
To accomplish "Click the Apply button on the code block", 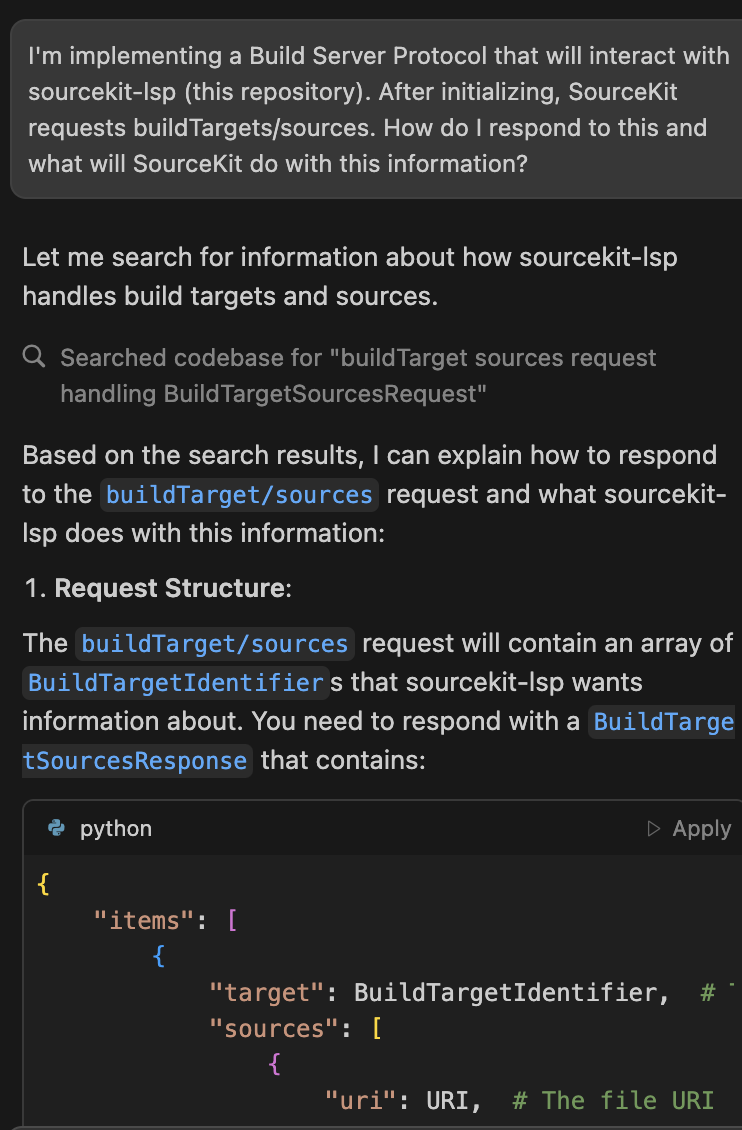I will (689, 829).
